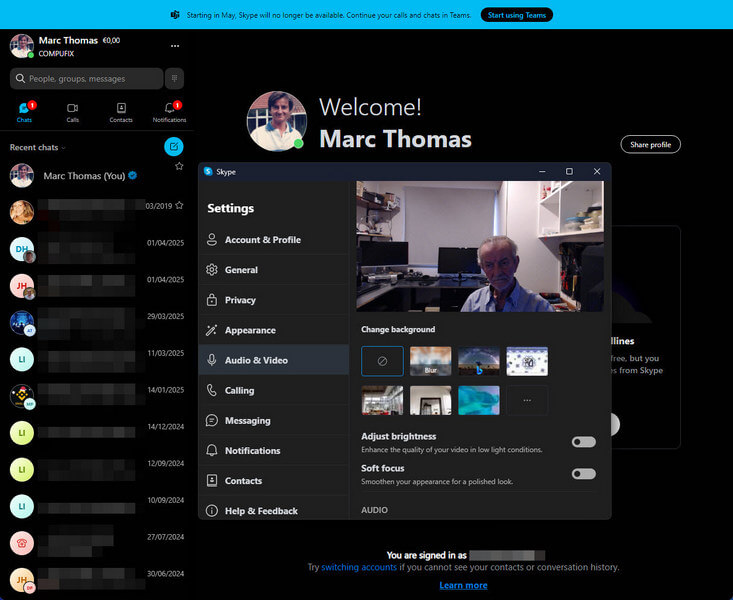Open the chat dated 14/12/2024
Viewport: 733px width, 600px height.
96,433
